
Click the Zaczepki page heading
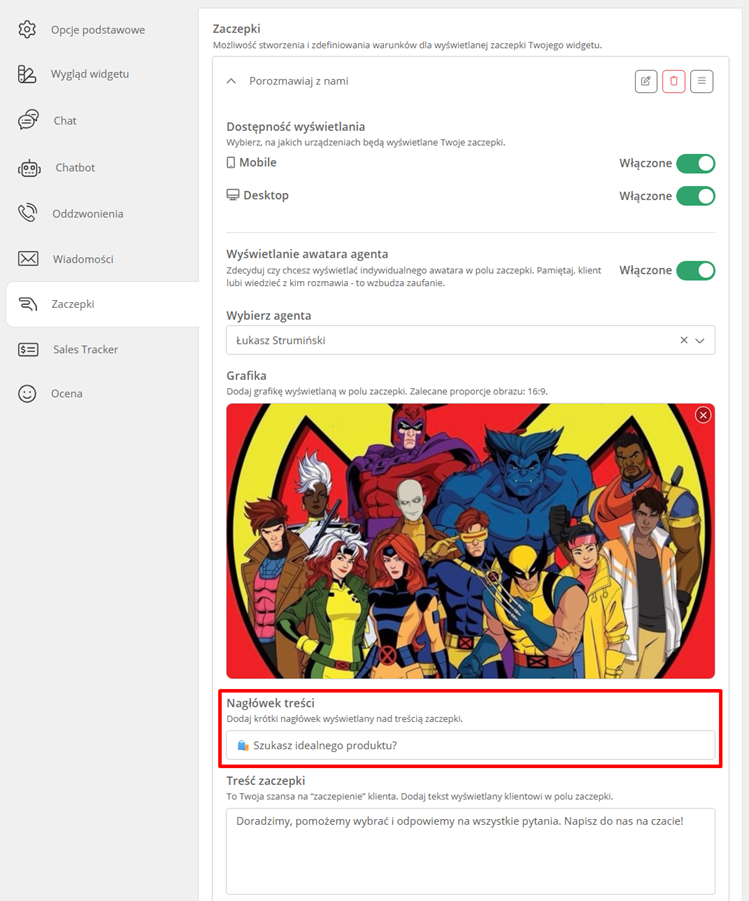coord(236,29)
